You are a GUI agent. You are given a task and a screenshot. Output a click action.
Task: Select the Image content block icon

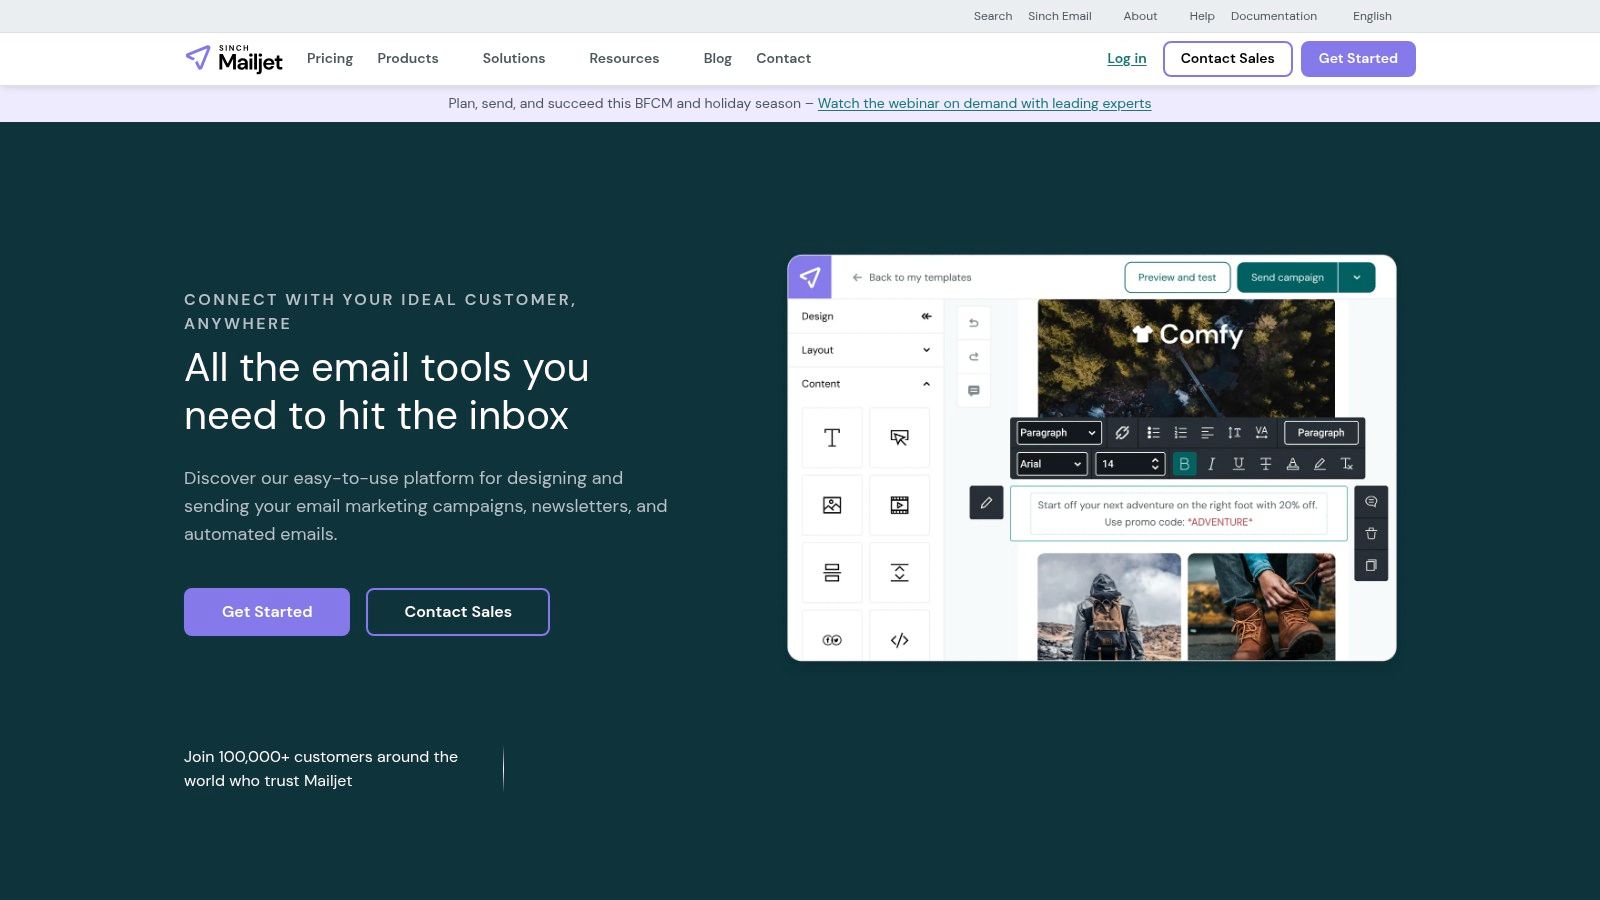(x=831, y=505)
